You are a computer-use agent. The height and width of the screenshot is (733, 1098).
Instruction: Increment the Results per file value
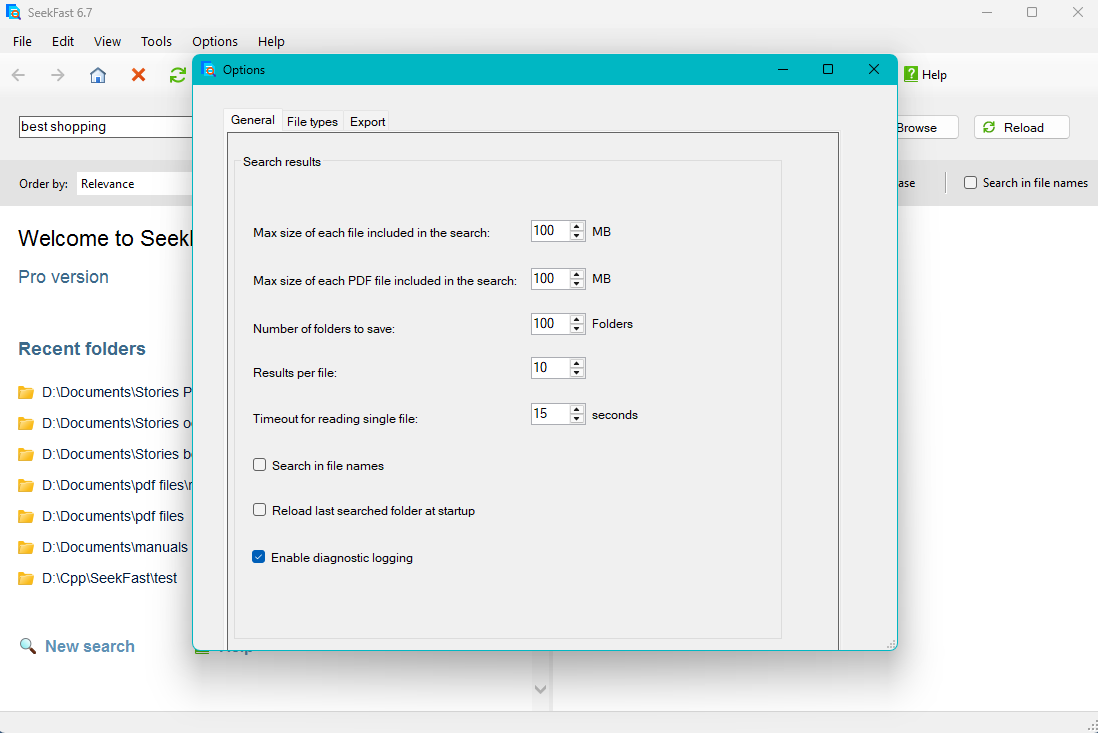coord(576,363)
